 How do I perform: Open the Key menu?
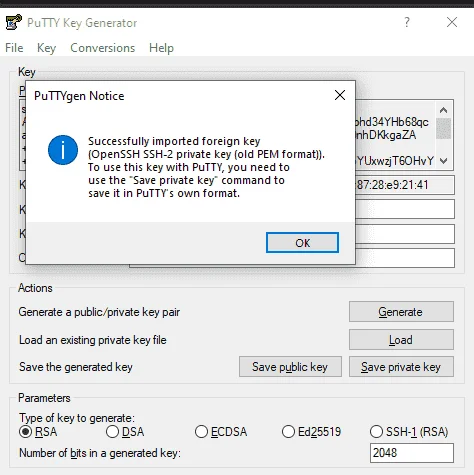pos(46,48)
